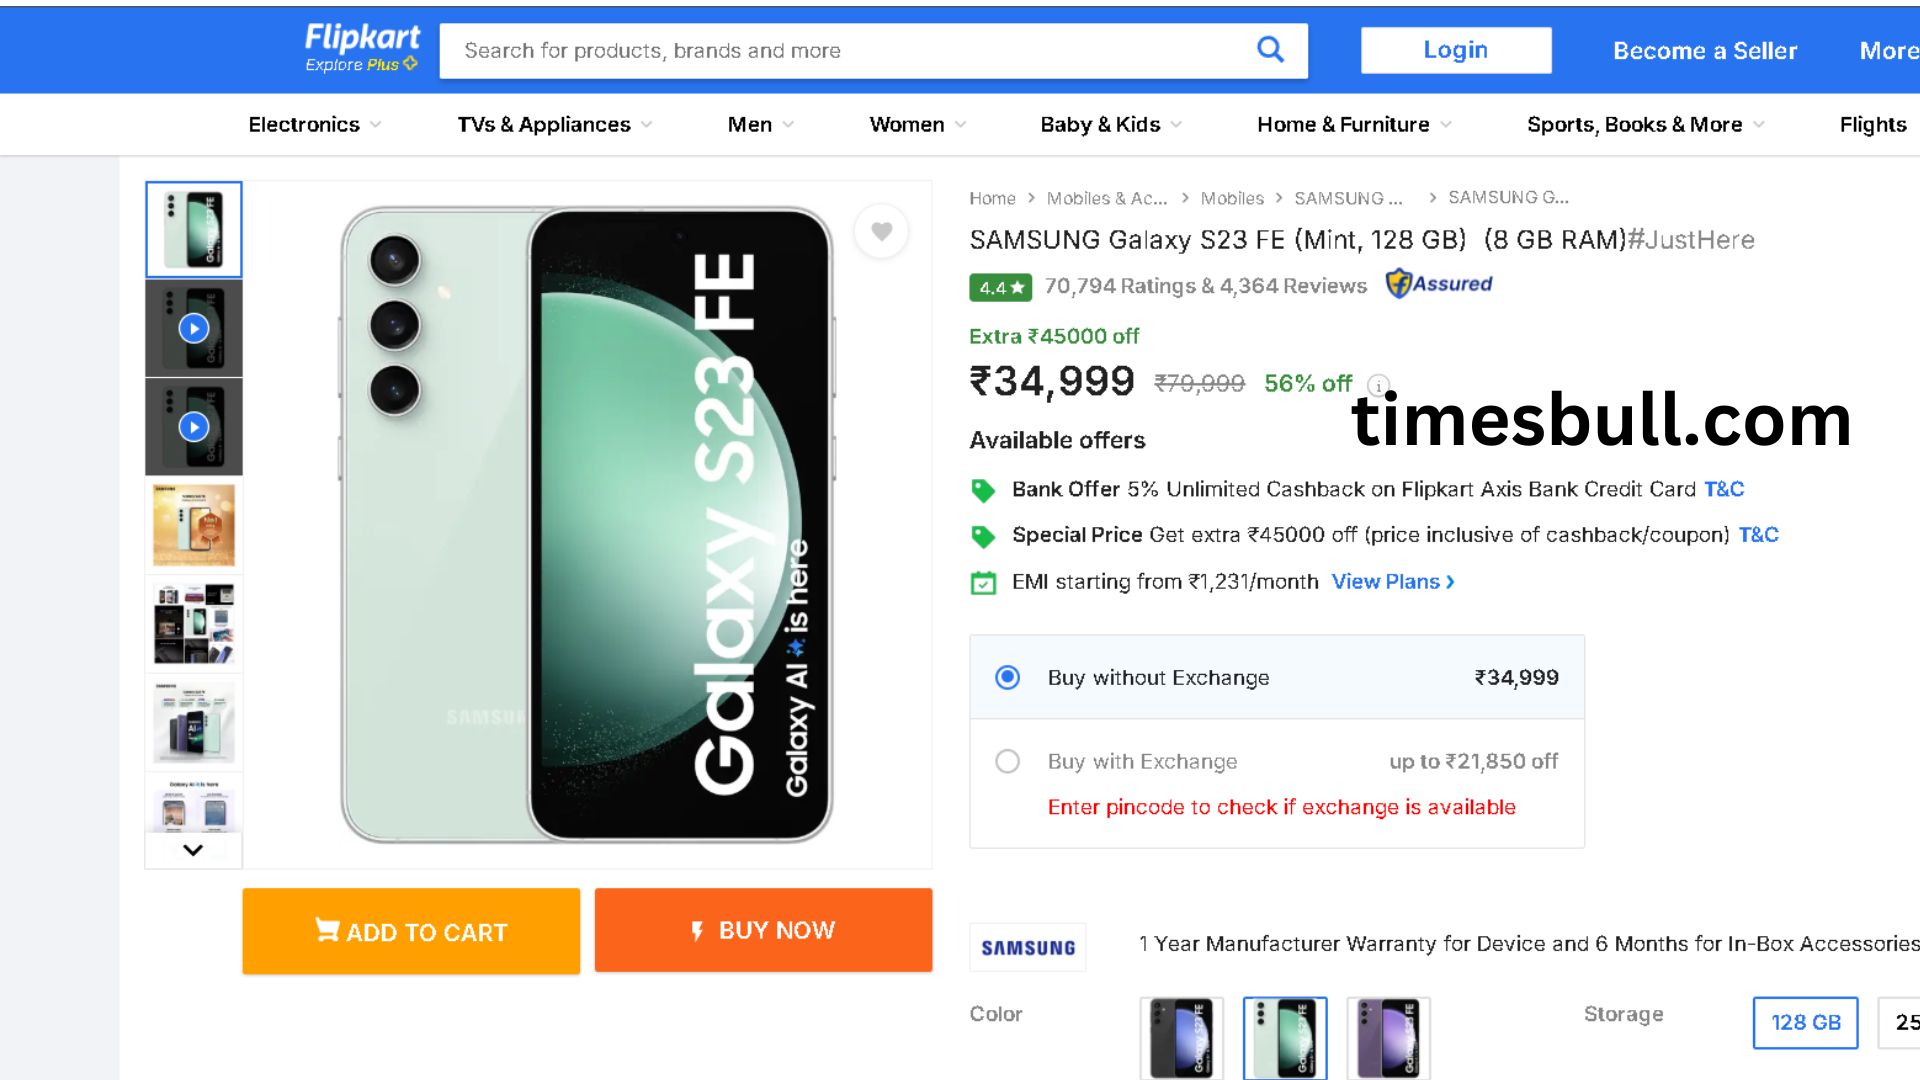Open the Women category menu
This screenshot has height=1080, width=1920.
click(917, 125)
